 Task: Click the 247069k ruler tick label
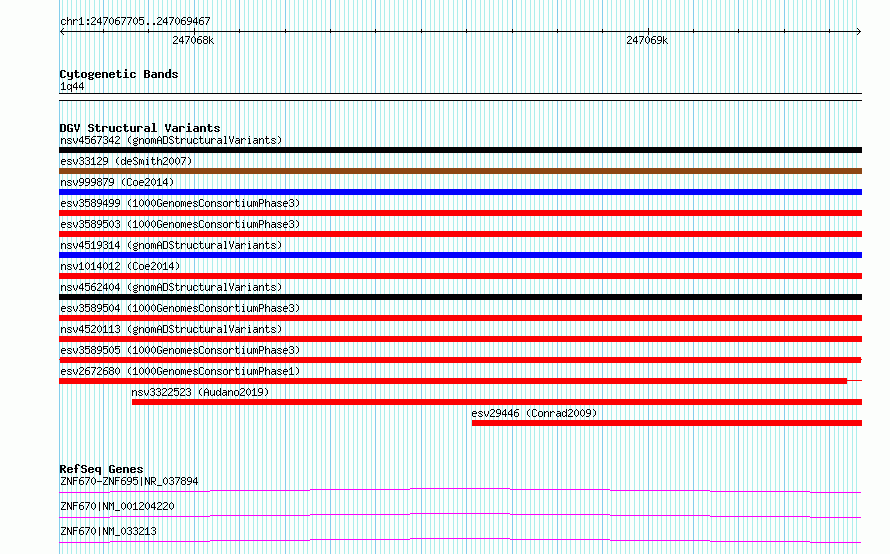point(647,40)
